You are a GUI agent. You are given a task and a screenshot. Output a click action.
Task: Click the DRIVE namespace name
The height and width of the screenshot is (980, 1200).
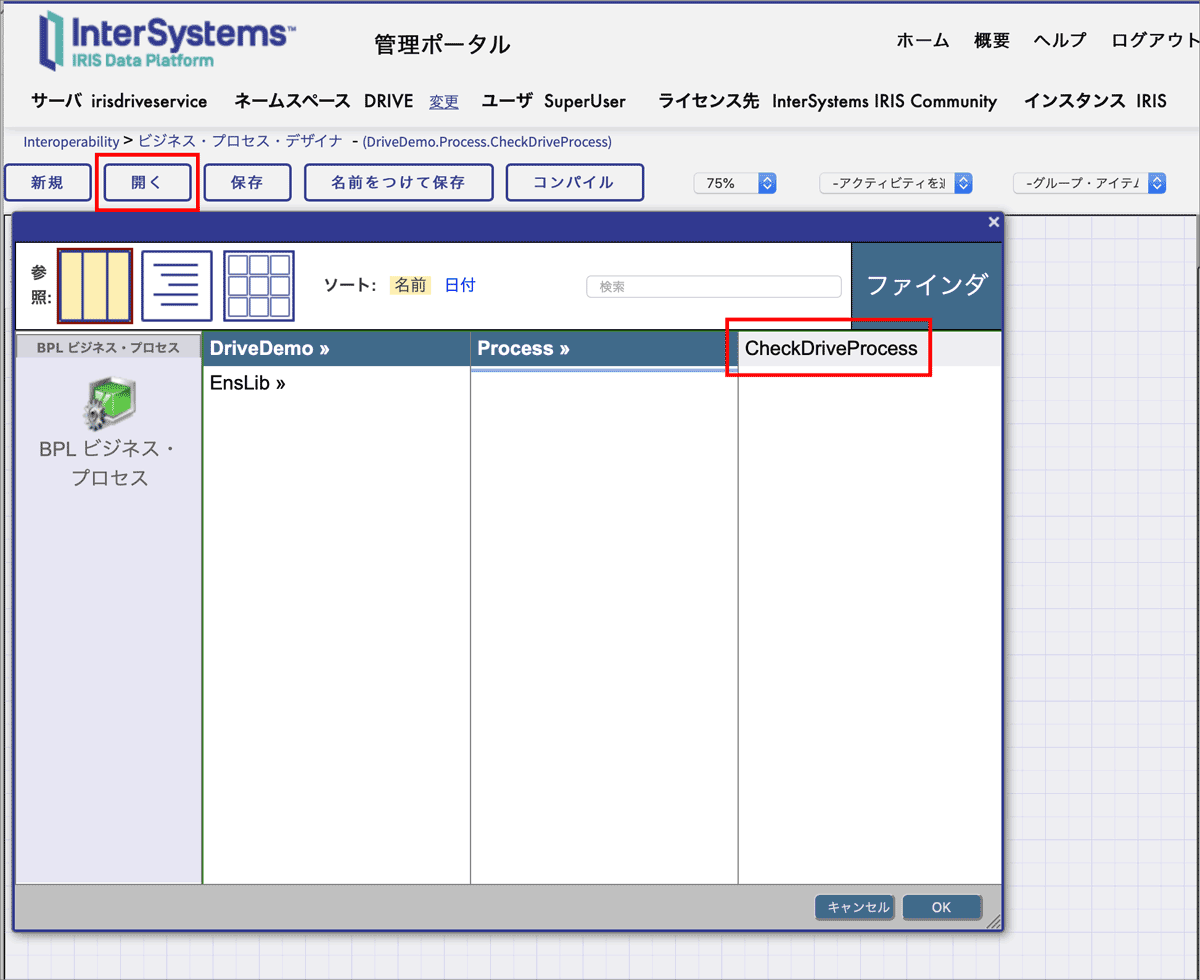click(389, 101)
